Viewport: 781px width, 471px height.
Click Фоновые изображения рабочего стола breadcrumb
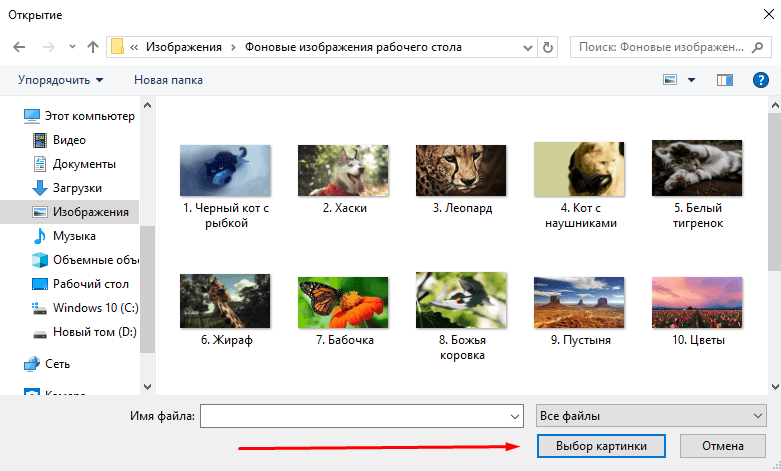tap(353, 47)
